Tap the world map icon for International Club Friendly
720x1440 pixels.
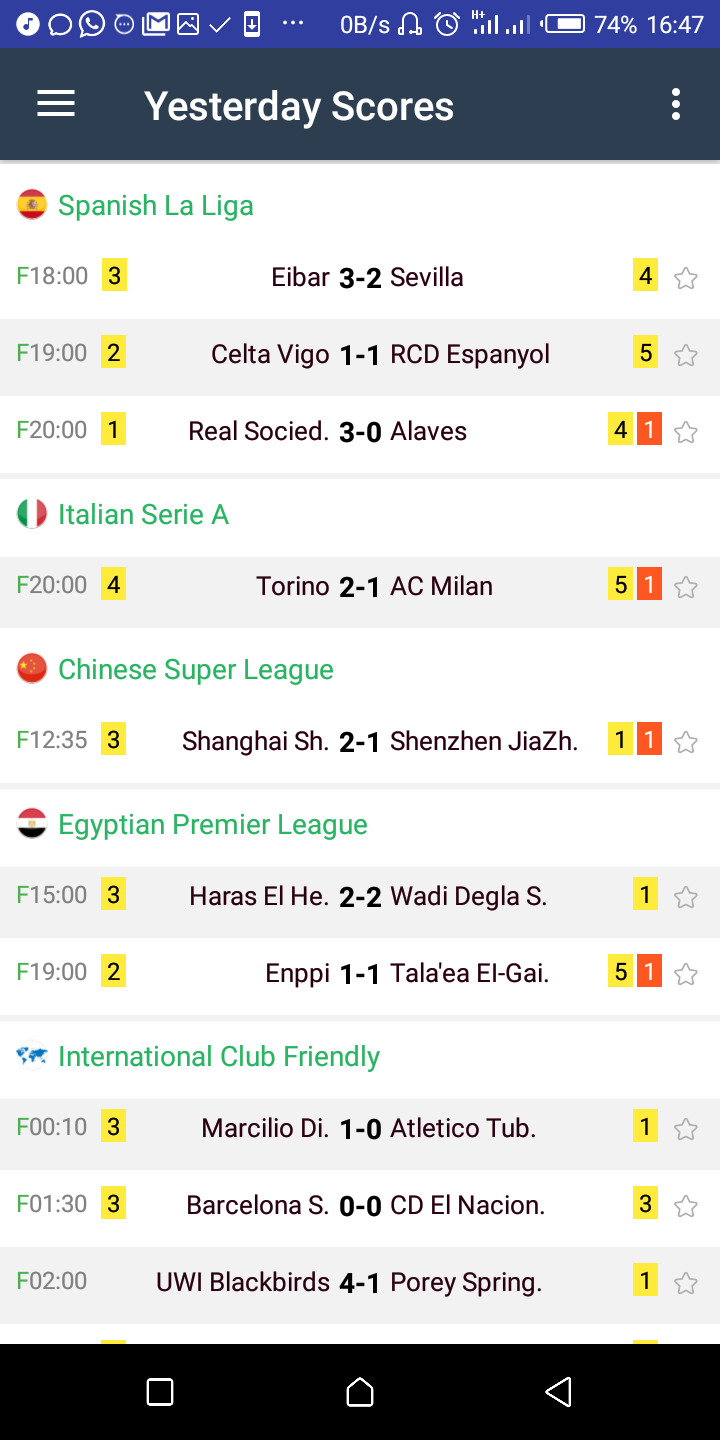32,1056
